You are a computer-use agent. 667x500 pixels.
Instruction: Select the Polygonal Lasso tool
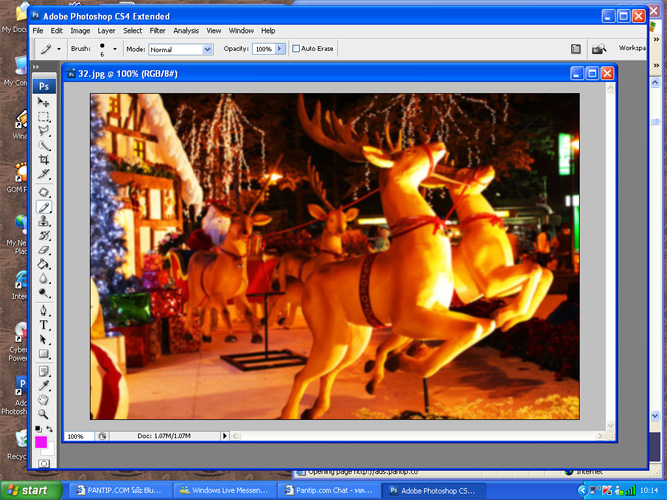43,131
